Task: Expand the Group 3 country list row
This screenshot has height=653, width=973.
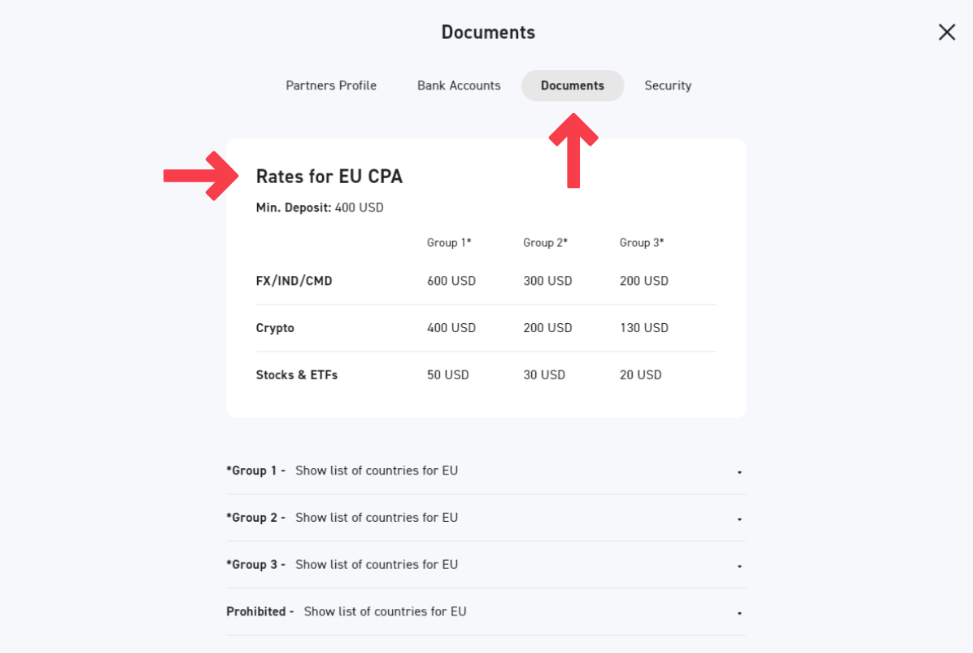Action: pos(376,565)
